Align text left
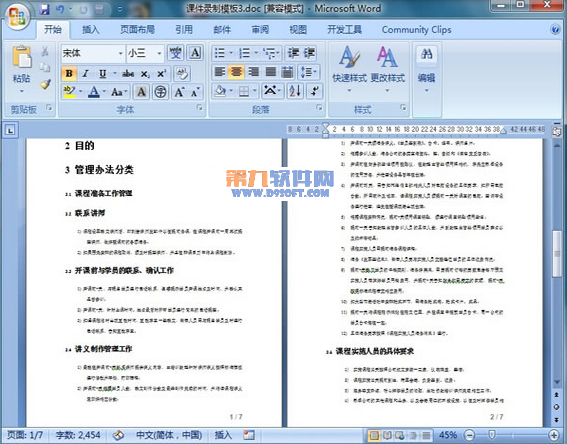The width and height of the screenshot is (567, 444). pyautogui.click(x=219, y=72)
